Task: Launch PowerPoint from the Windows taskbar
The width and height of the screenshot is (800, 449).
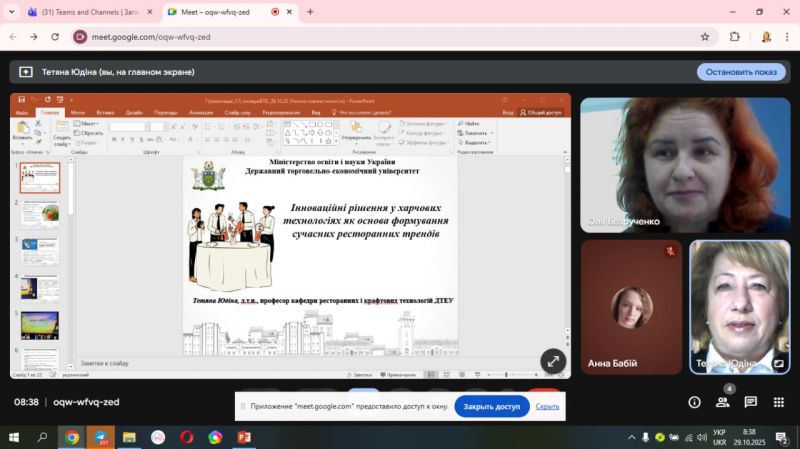Action: (244, 437)
